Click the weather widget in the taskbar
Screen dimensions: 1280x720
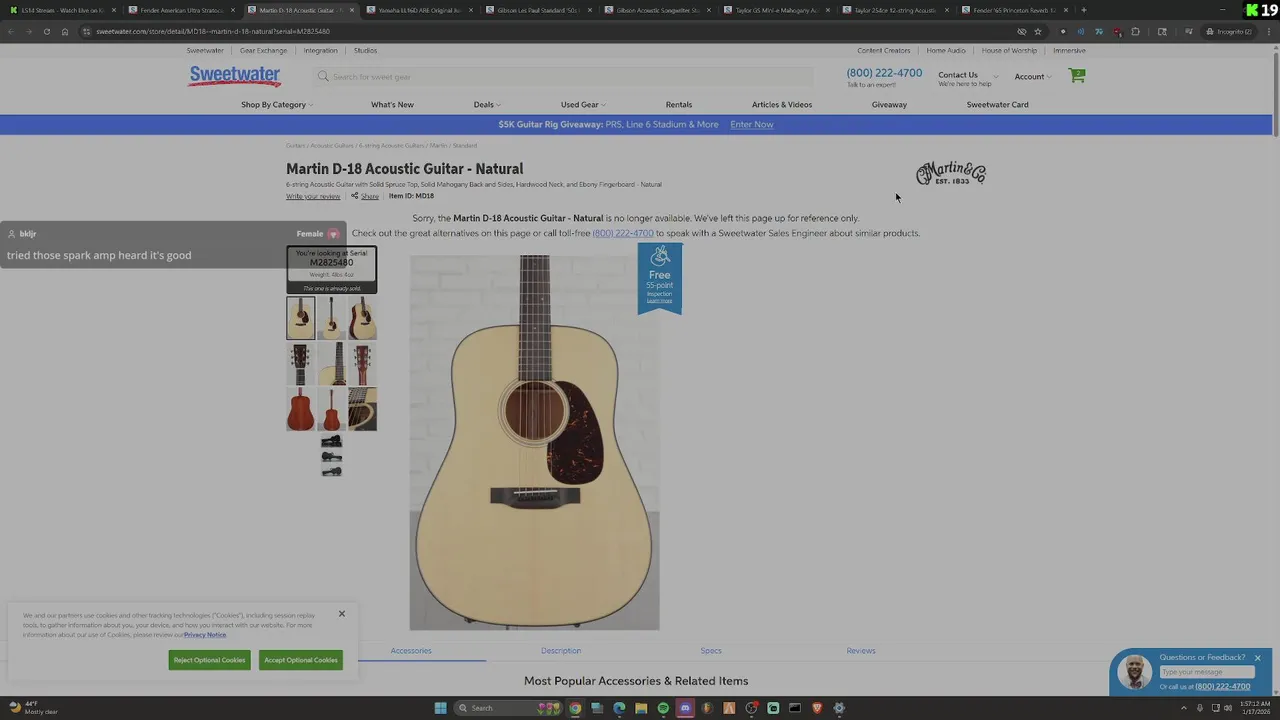[x=34, y=708]
